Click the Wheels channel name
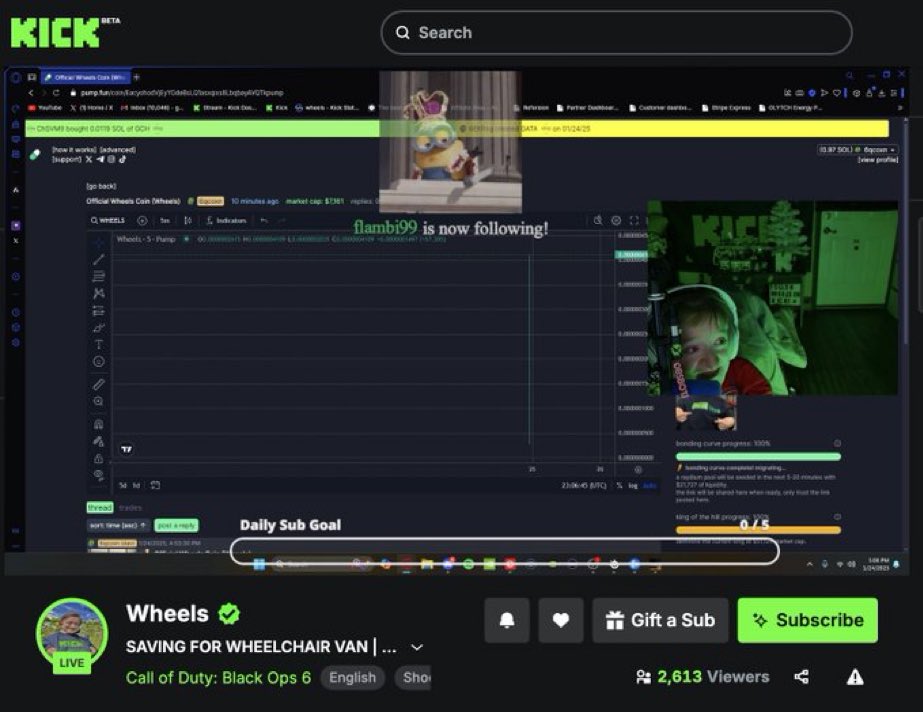Image resolution: width=923 pixels, height=712 pixels. coord(167,614)
